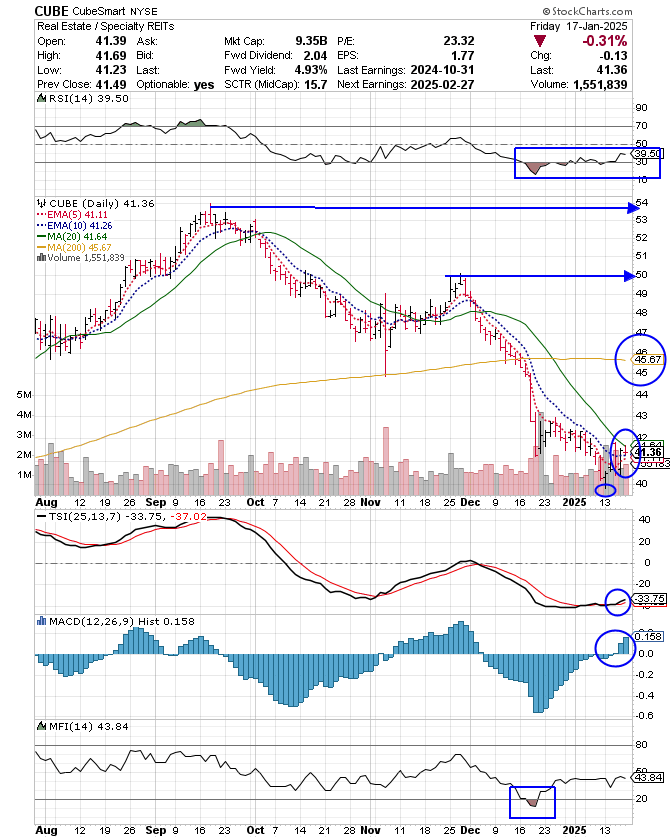The image size is (670, 838).
Task: Click the 'MA(200) 45.67' legend text
Action: click(80, 247)
